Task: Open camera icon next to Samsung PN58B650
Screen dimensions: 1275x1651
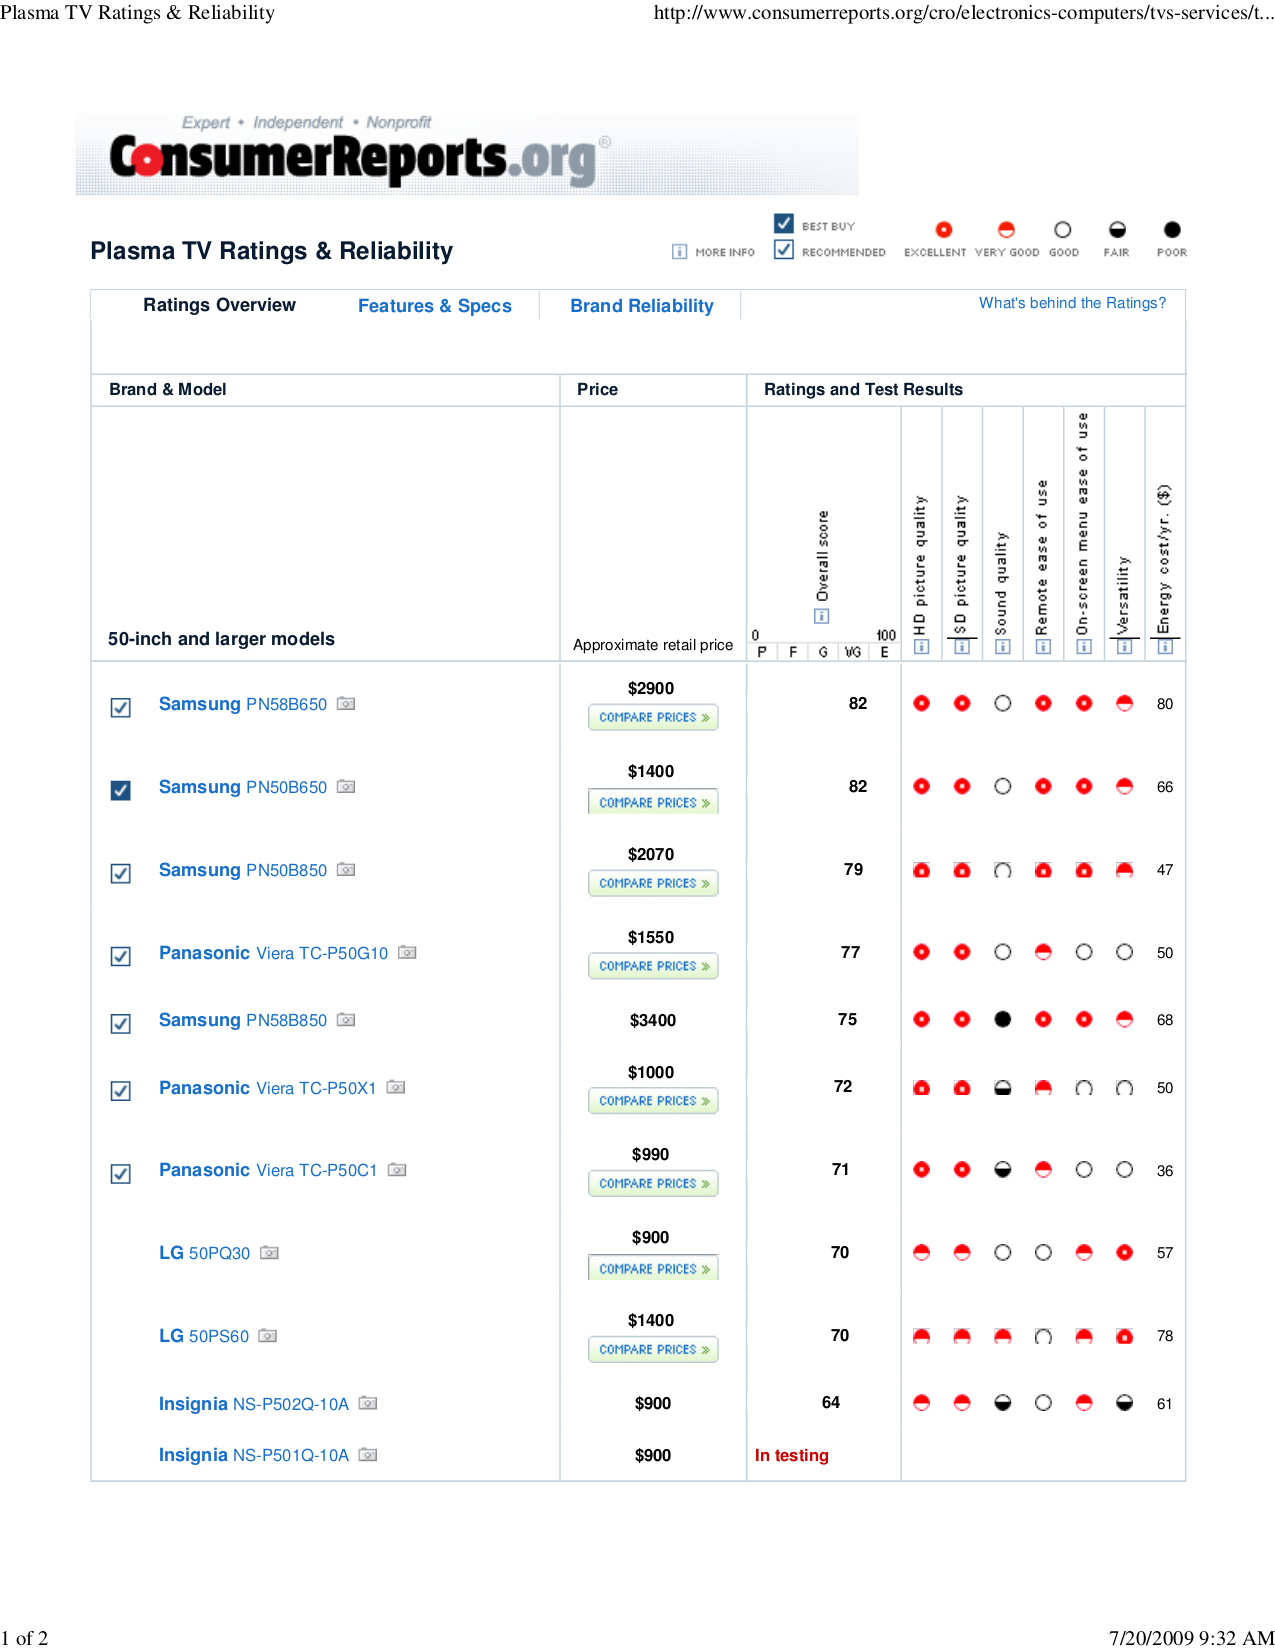Action: point(346,704)
